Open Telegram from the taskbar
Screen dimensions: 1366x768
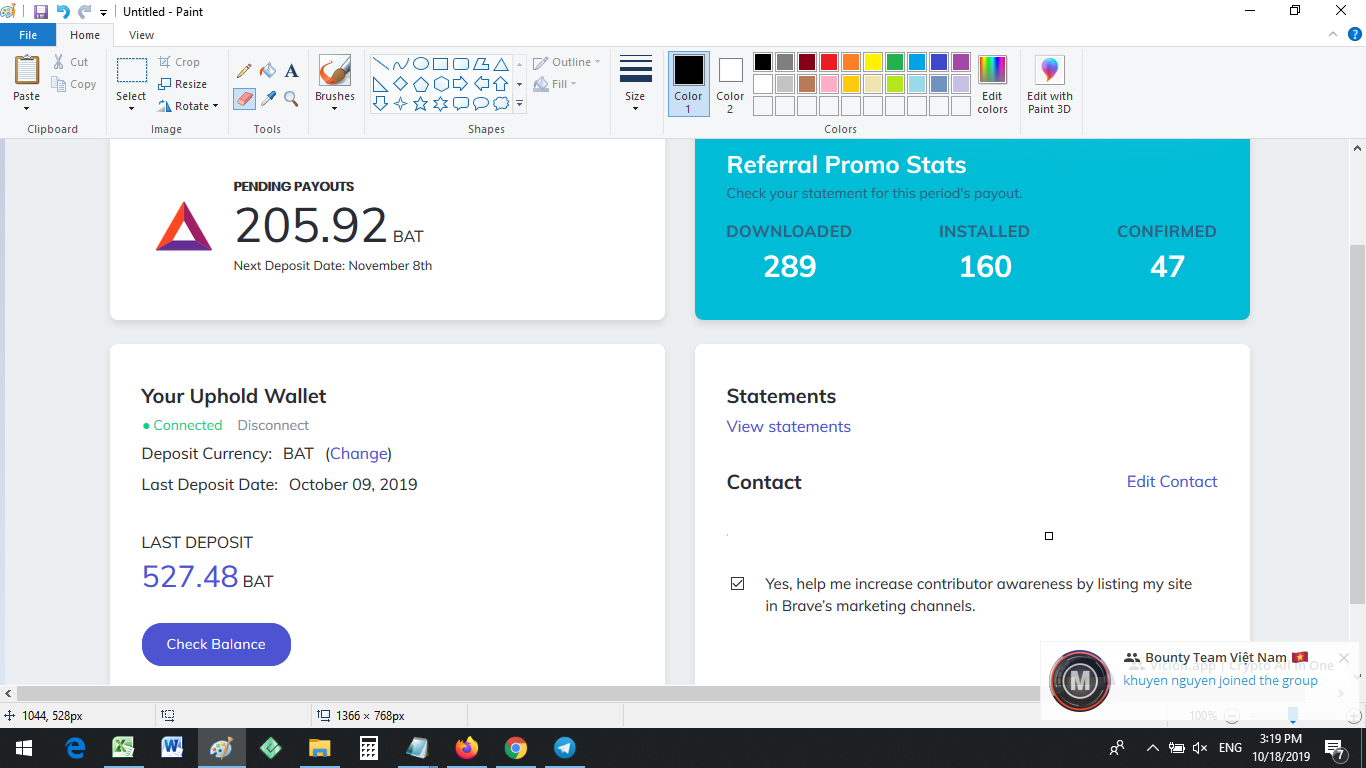click(564, 748)
